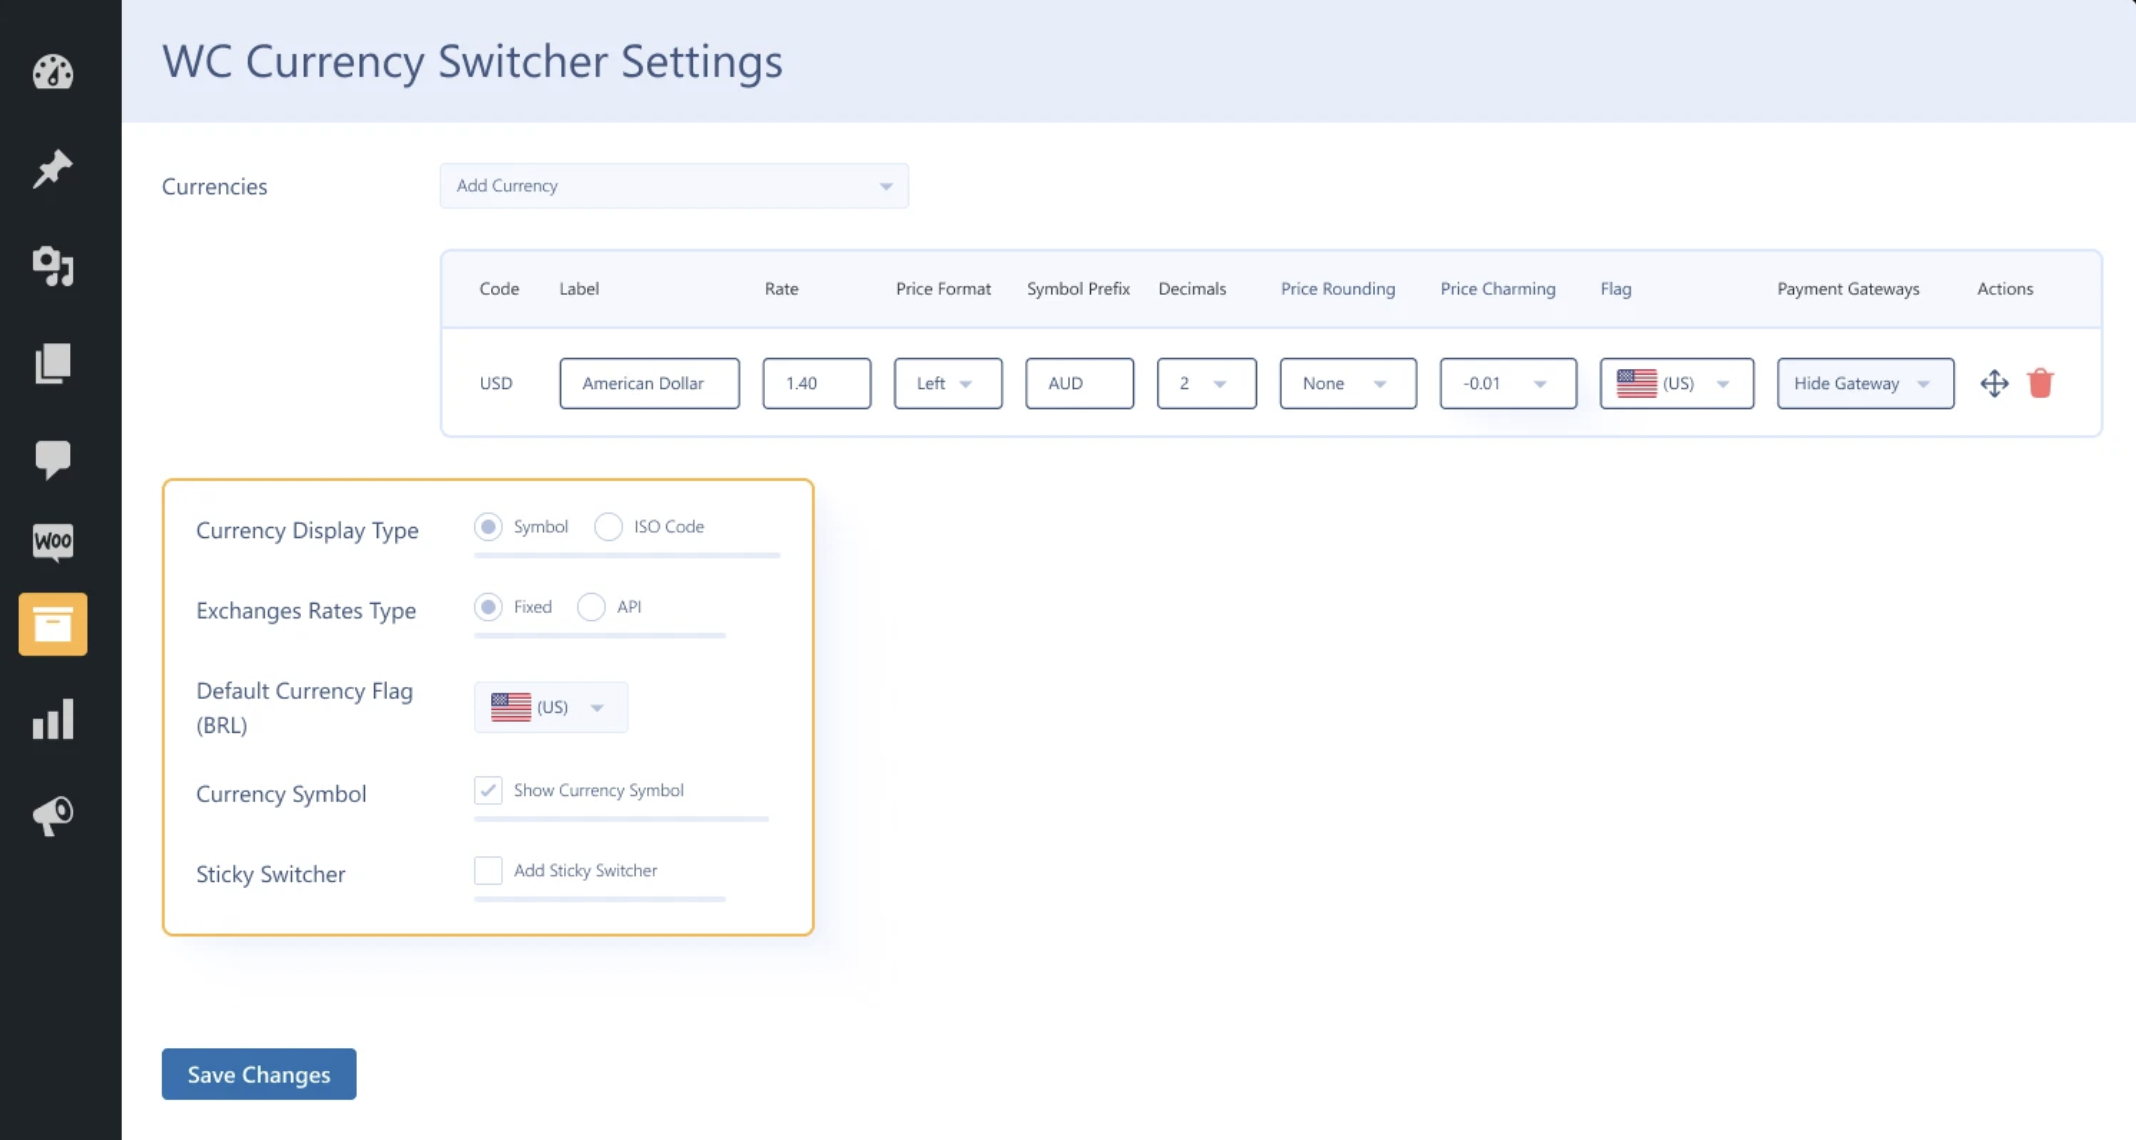This screenshot has width=2136, height=1140.
Task: Open the Pages icon in sidebar
Action: (53, 363)
